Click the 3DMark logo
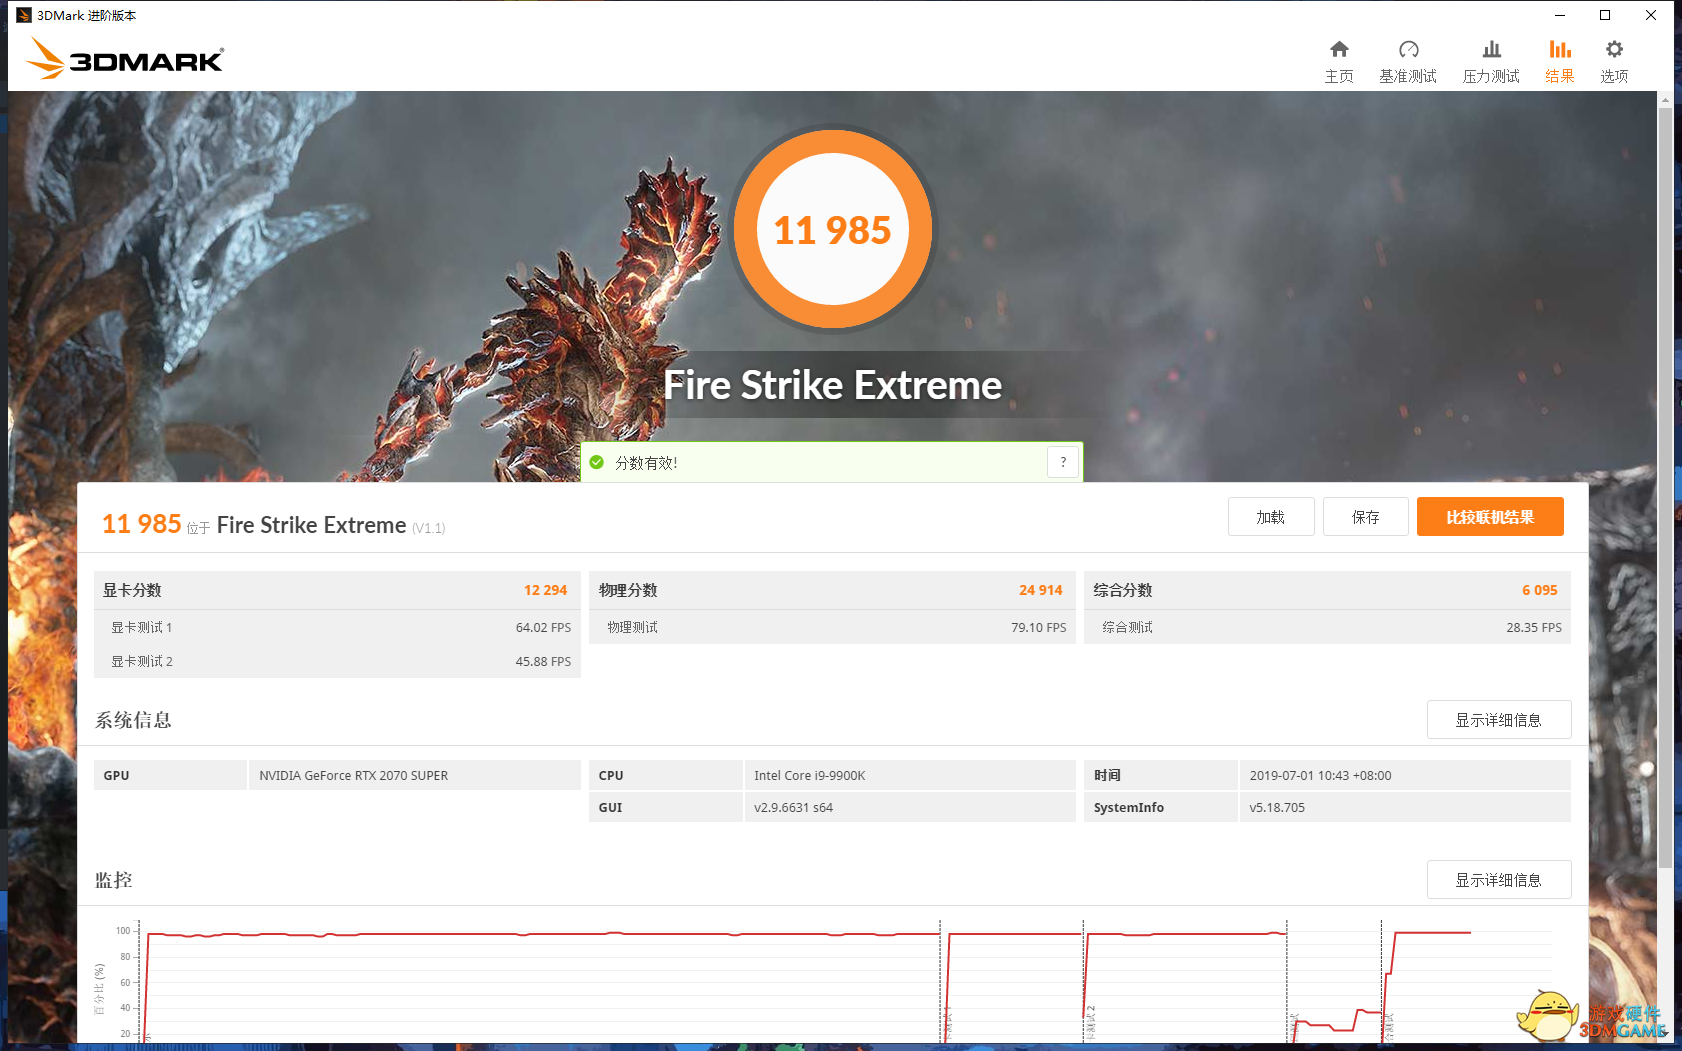The width and height of the screenshot is (1682, 1051). 124,58
